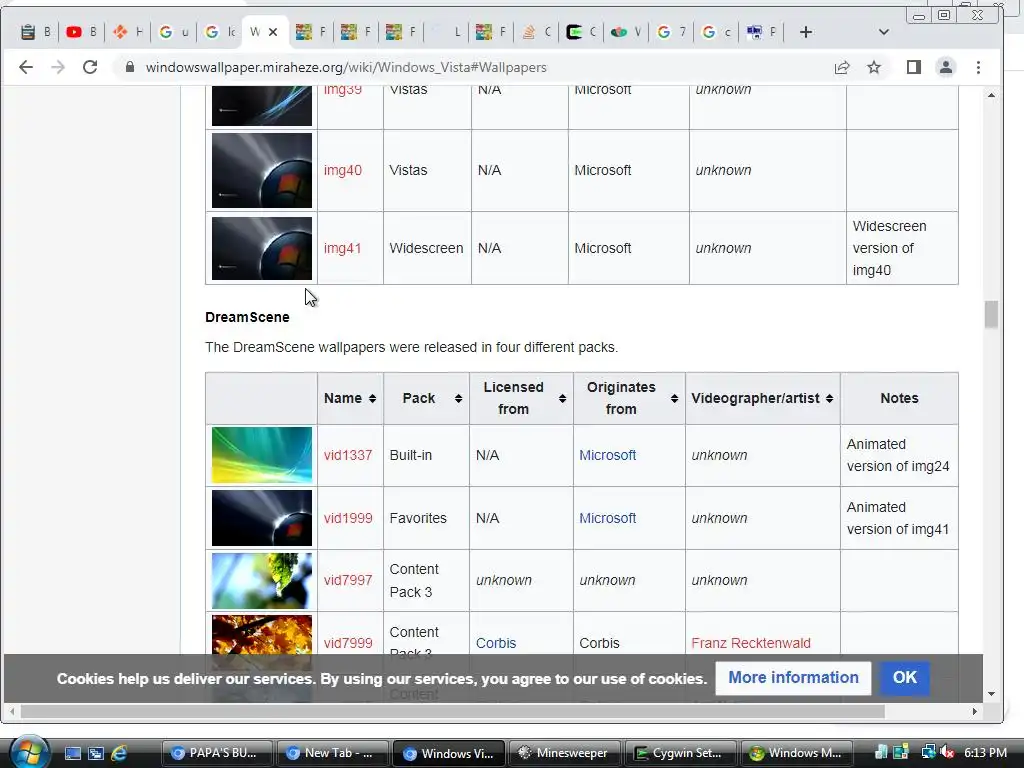The width and height of the screenshot is (1024, 768).
Task: Switch to the Google tab labeled 7
Action: click(671, 32)
